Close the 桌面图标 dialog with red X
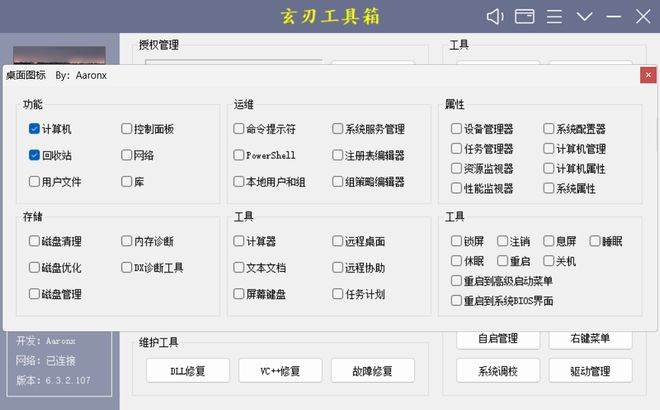Image resolution: width=660 pixels, height=410 pixels. click(x=648, y=75)
